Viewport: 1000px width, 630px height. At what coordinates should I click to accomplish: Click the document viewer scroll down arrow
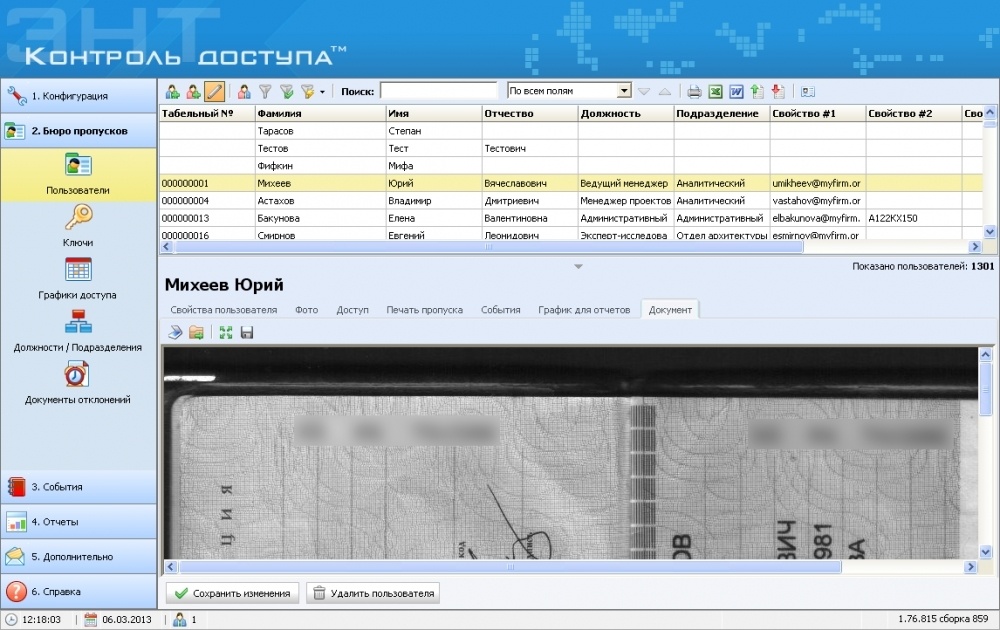(x=985, y=552)
